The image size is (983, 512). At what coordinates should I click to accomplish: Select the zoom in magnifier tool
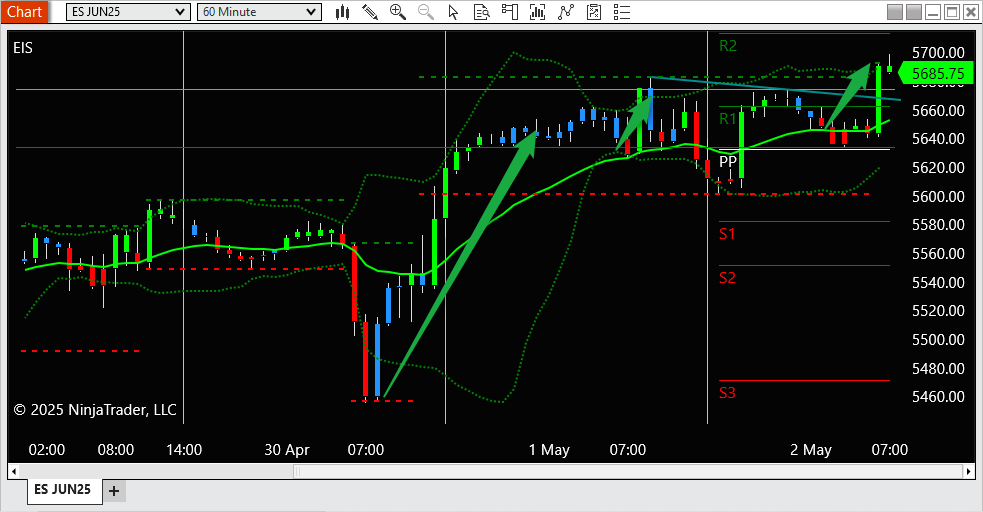pos(397,12)
